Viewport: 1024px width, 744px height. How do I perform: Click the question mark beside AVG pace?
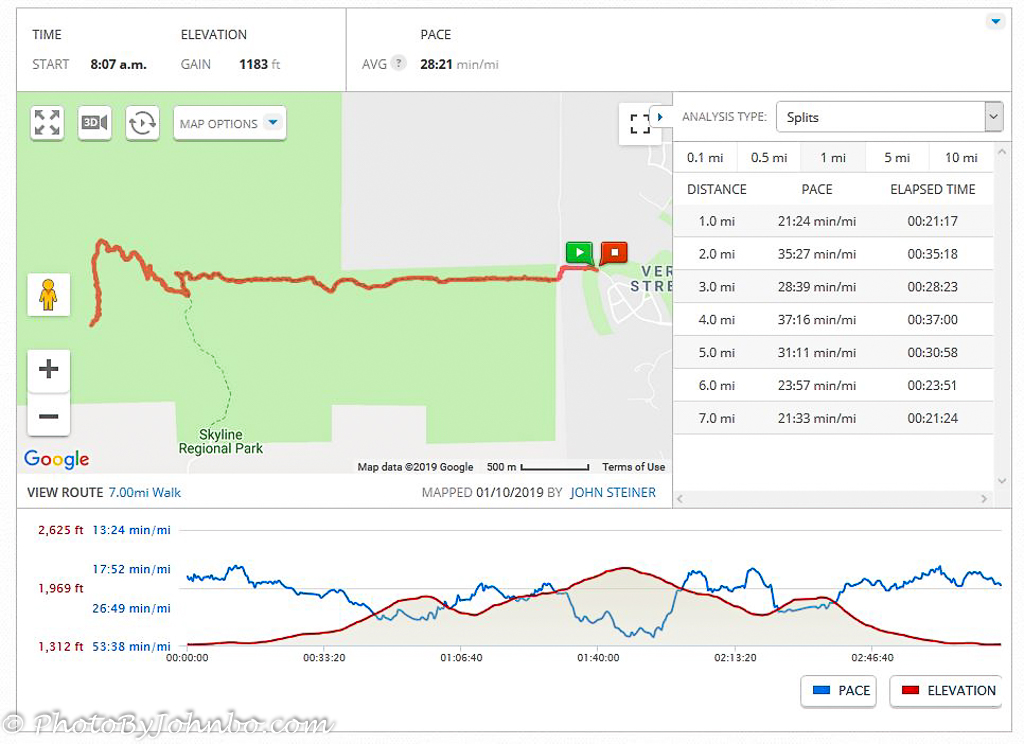(x=397, y=63)
